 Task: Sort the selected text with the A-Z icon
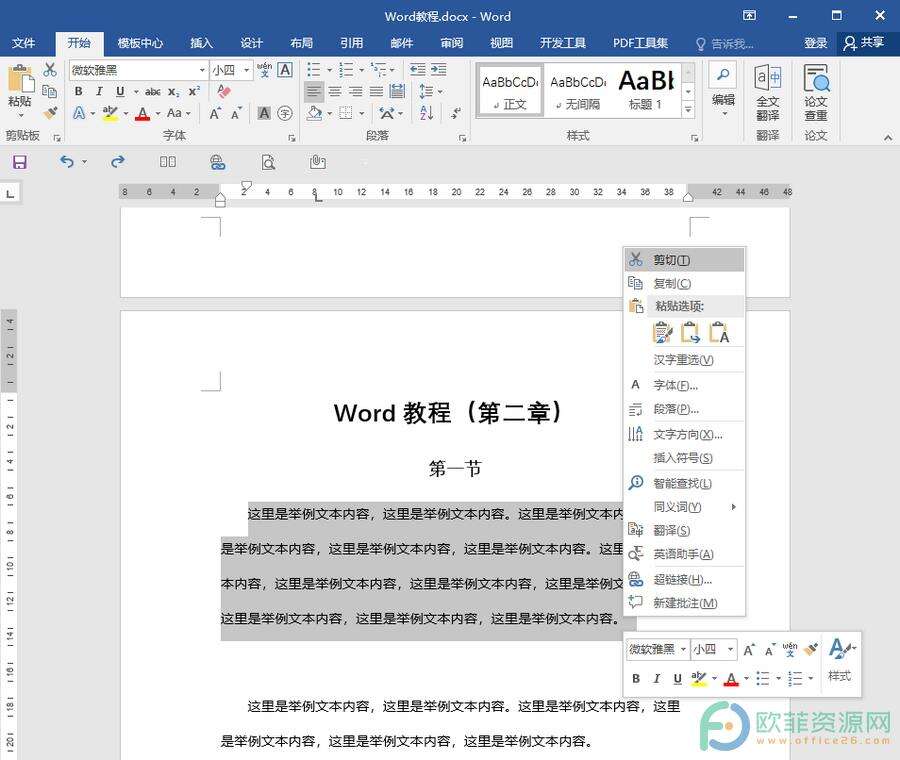[x=426, y=113]
